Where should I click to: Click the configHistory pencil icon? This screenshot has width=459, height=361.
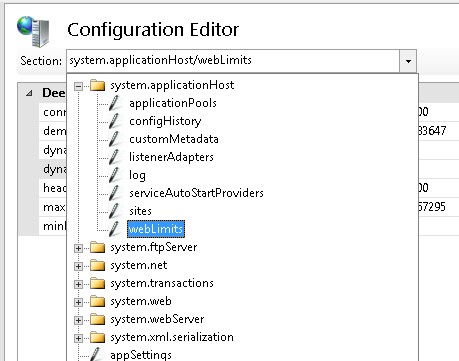click(x=115, y=121)
